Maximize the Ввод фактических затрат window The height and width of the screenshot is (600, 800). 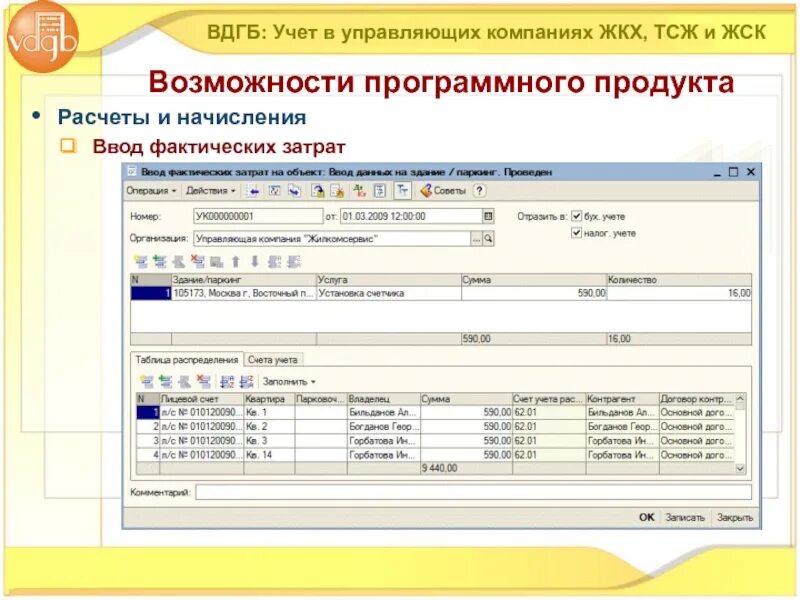pos(733,172)
